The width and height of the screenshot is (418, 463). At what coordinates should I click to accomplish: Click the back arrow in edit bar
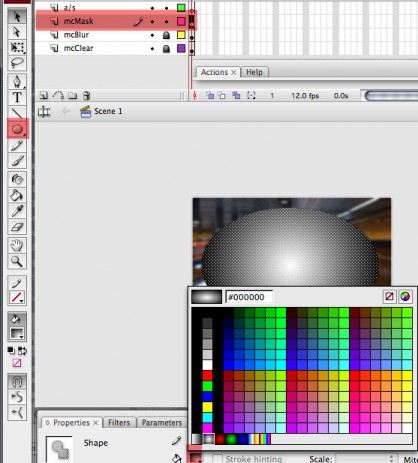point(66,111)
